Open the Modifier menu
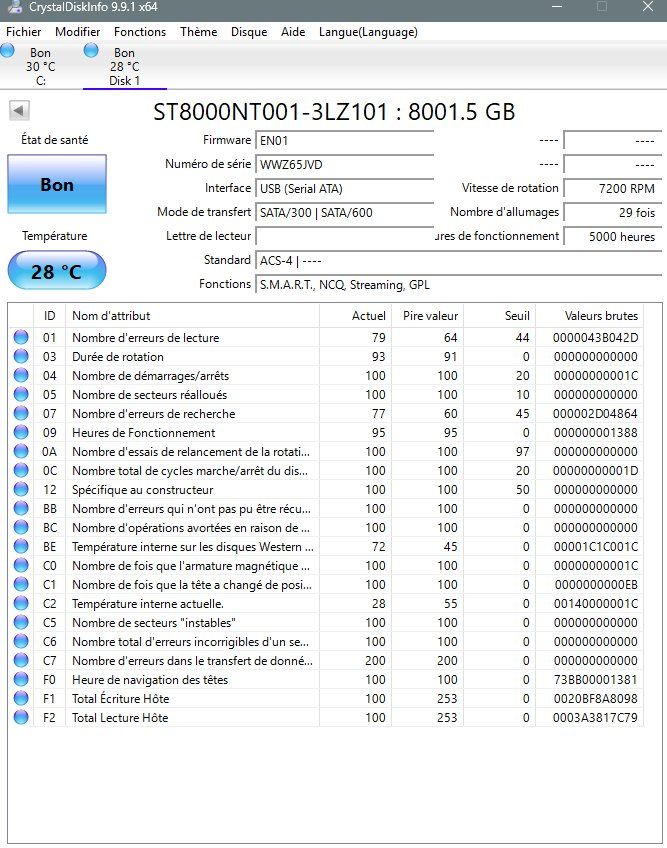The image size is (667, 848). pyautogui.click(x=77, y=32)
